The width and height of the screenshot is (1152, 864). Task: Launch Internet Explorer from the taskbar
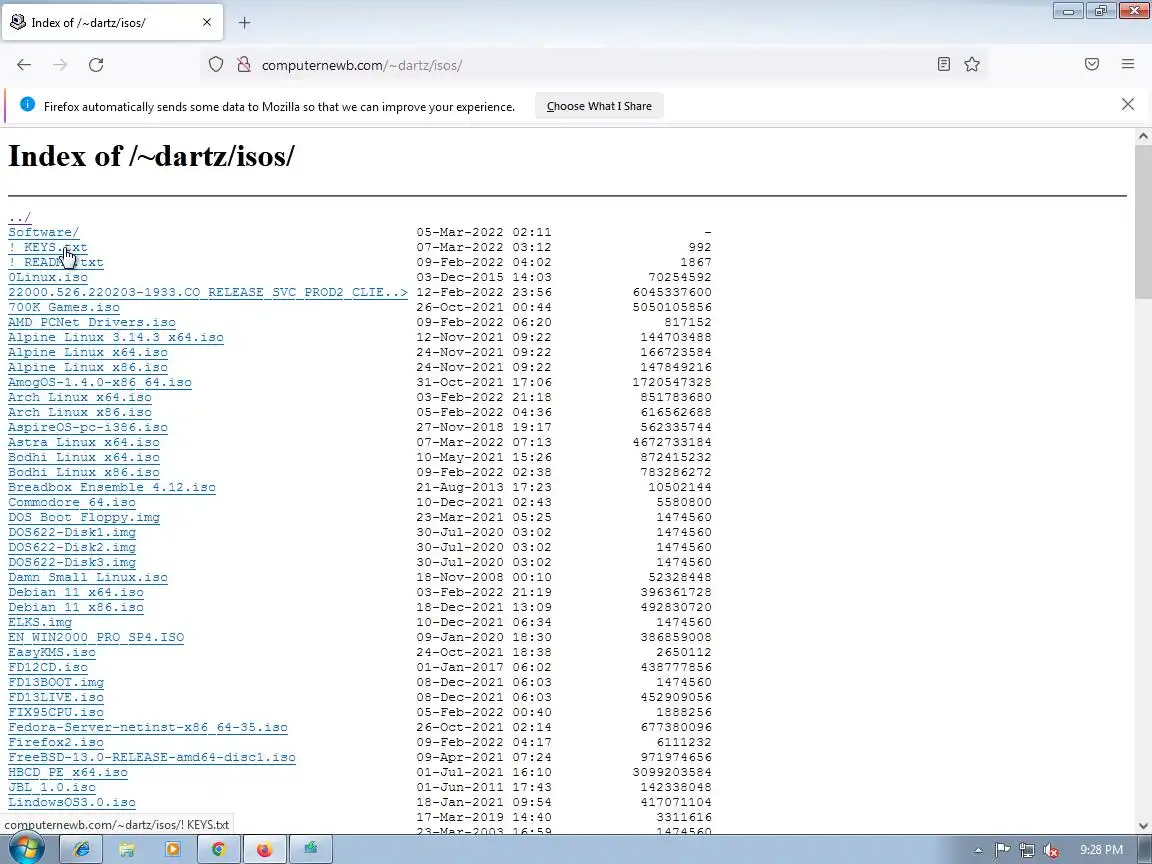pos(81,849)
